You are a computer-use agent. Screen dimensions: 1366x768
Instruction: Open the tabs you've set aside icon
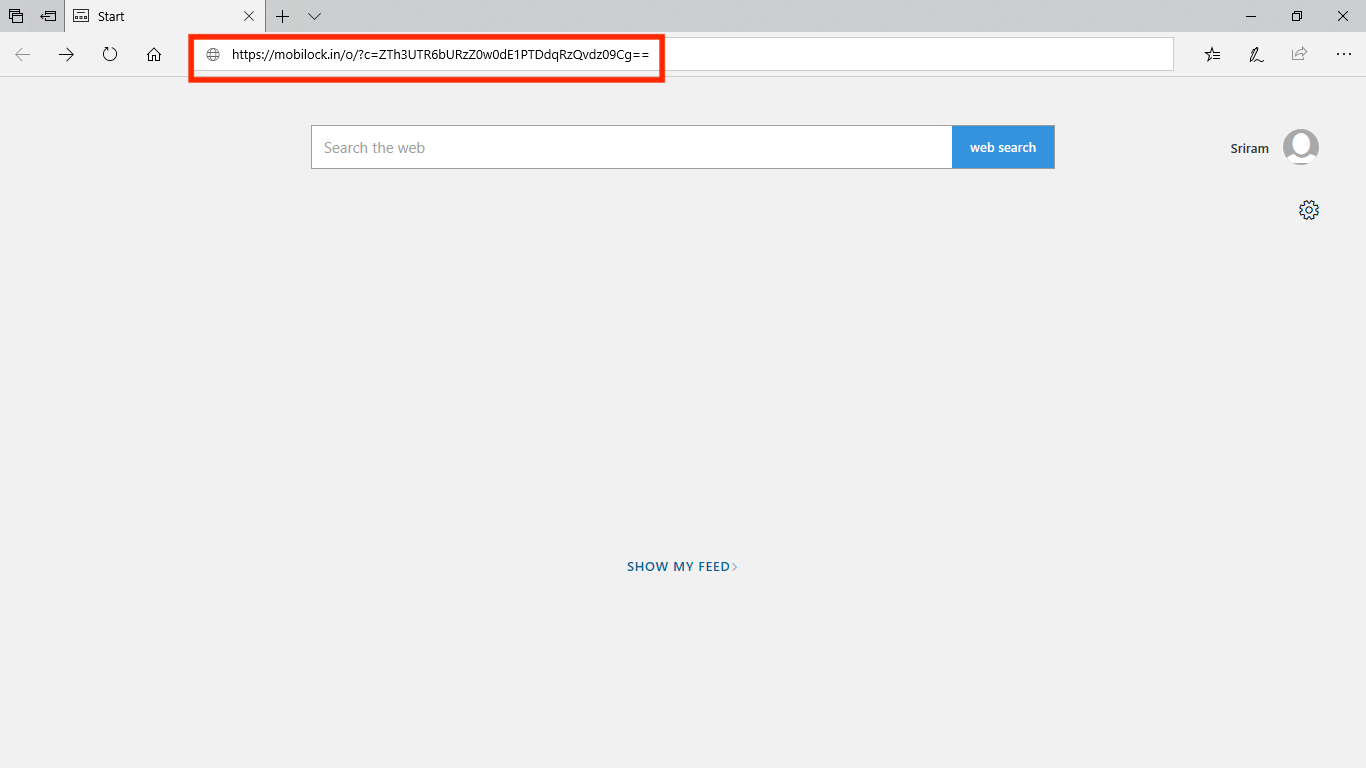point(16,16)
